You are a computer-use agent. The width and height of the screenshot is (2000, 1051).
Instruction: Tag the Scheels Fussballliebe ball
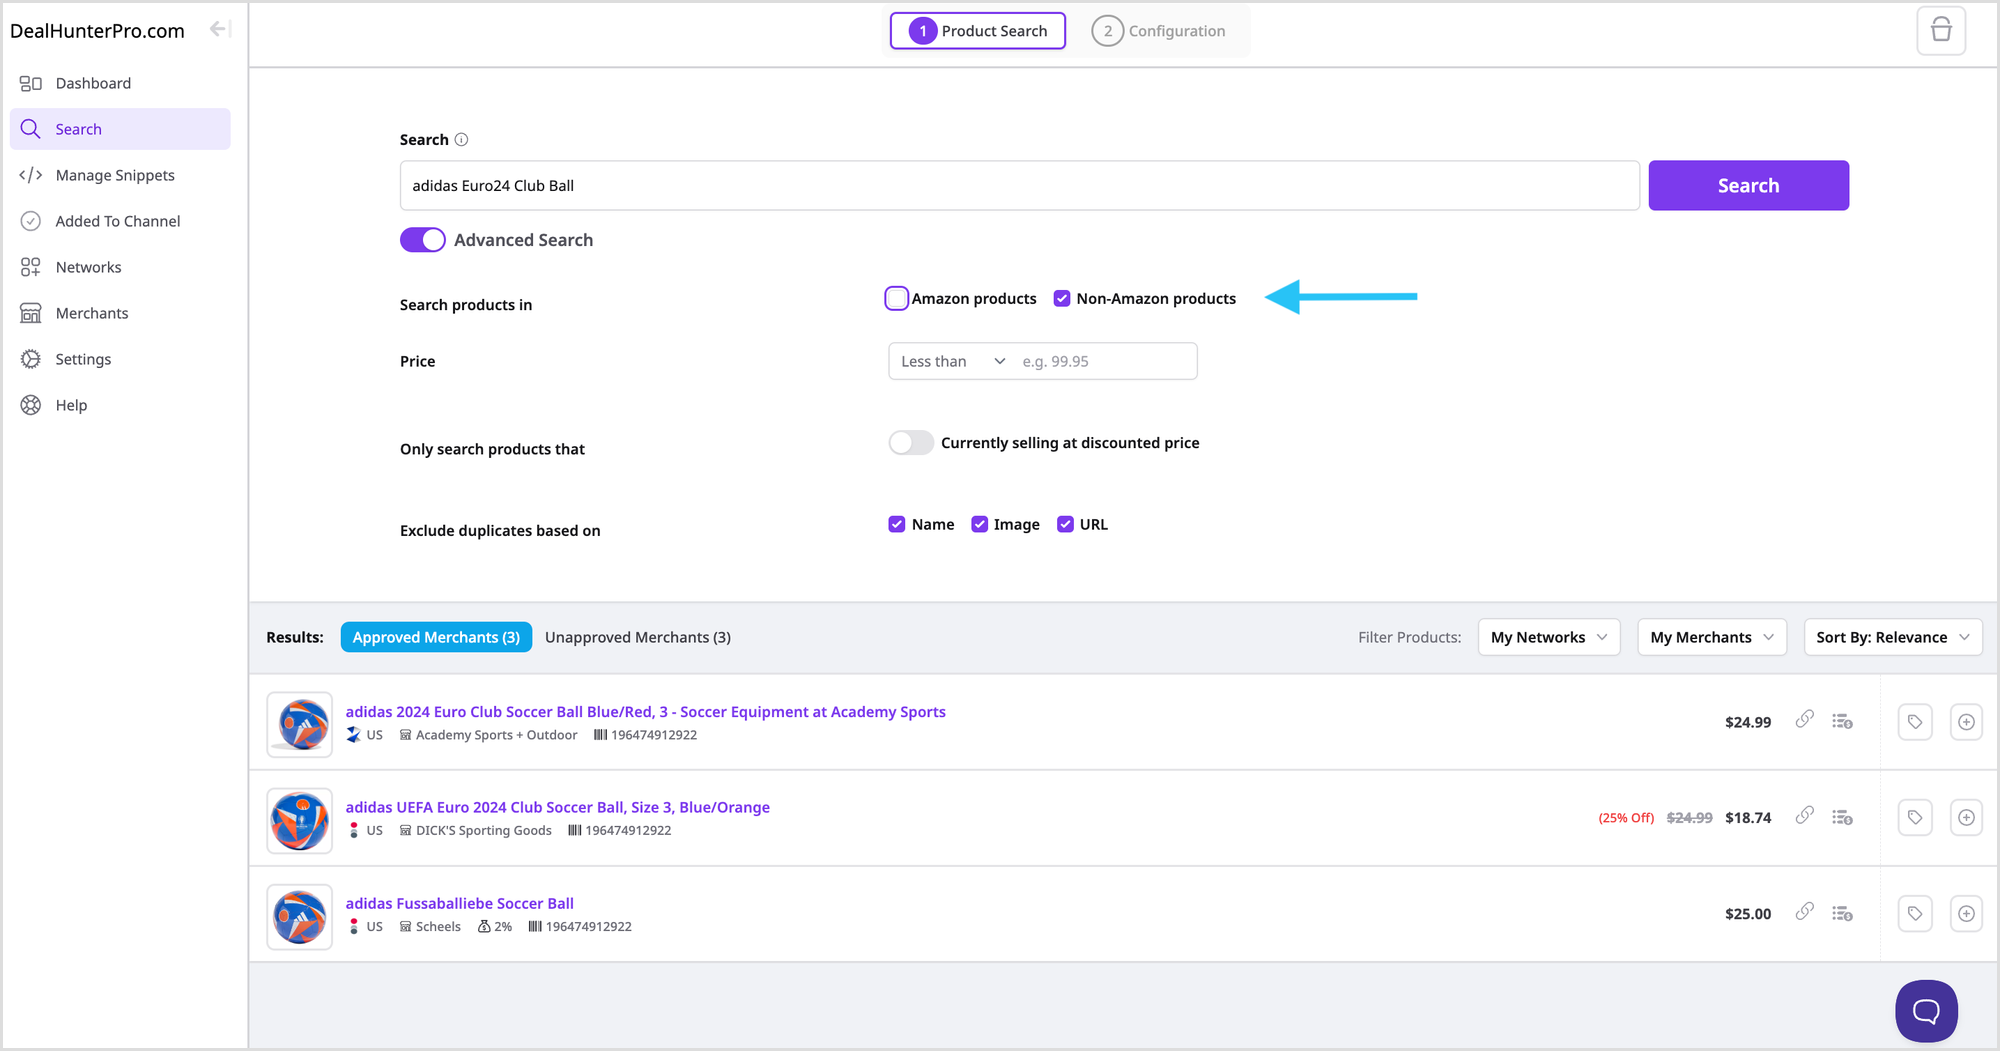pos(1915,914)
